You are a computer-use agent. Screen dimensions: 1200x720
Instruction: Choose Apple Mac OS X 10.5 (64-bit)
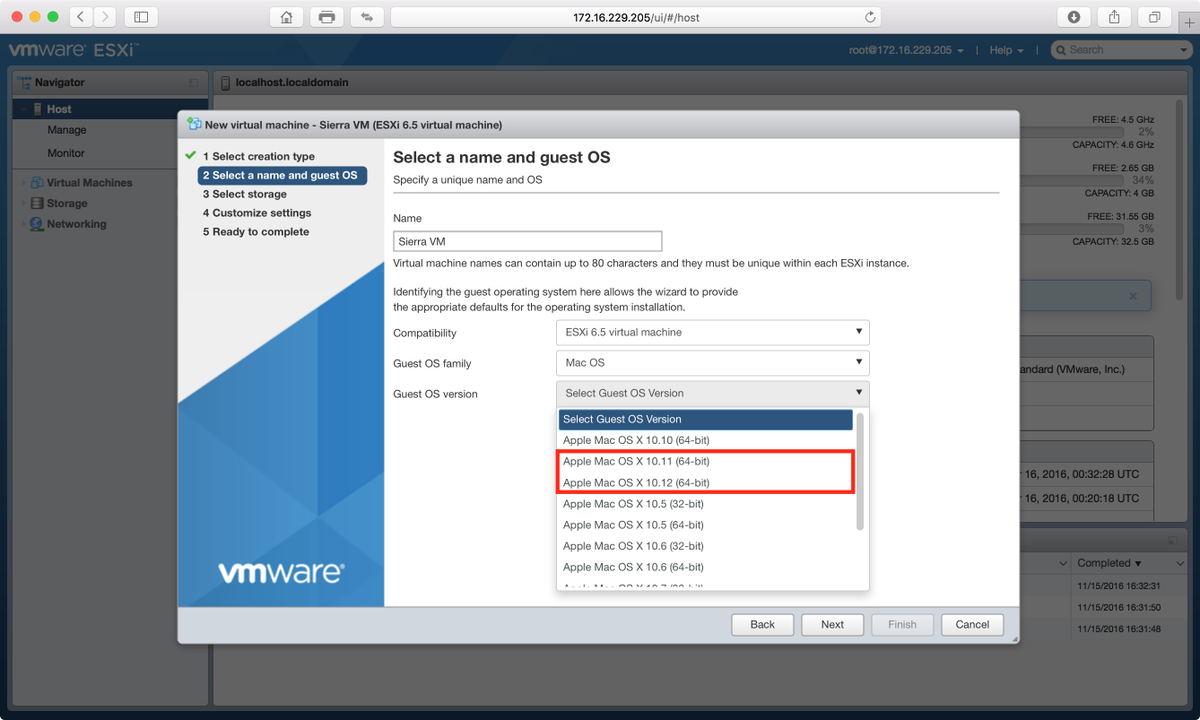(705, 525)
